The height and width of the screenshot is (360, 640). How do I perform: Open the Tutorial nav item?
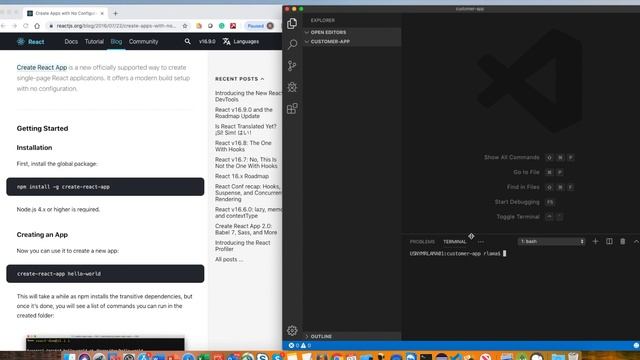[x=94, y=41]
